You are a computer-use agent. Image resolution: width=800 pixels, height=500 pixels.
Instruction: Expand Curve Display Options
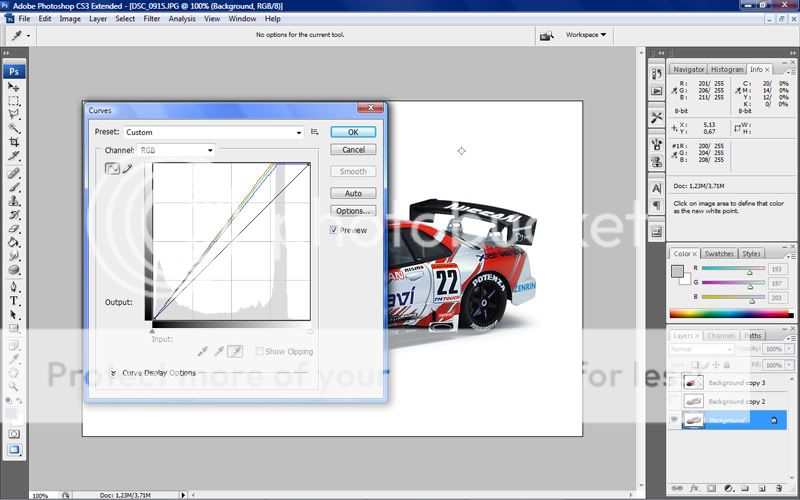(x=113, y=373)
